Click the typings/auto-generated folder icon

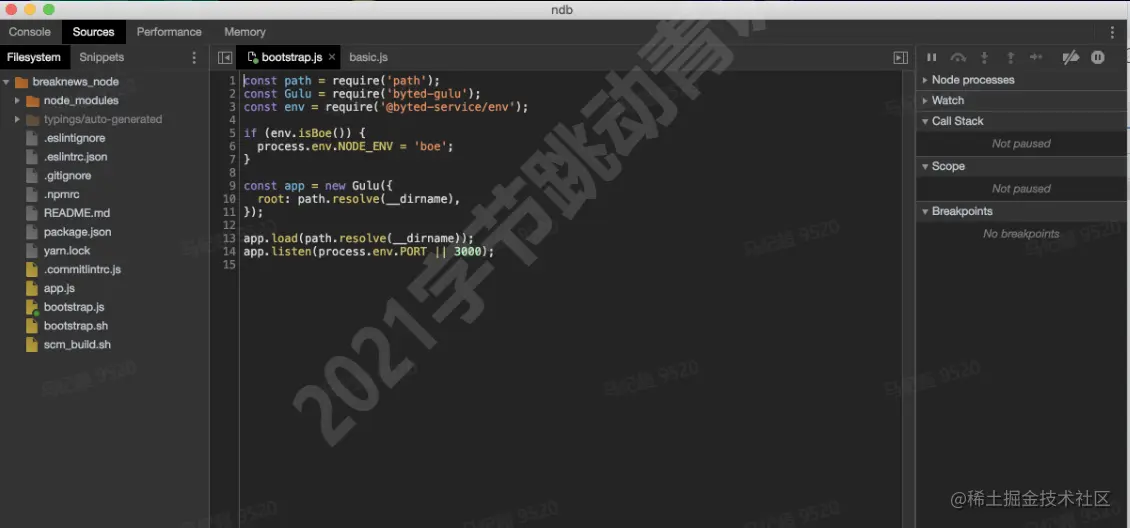tap(32, 120)
